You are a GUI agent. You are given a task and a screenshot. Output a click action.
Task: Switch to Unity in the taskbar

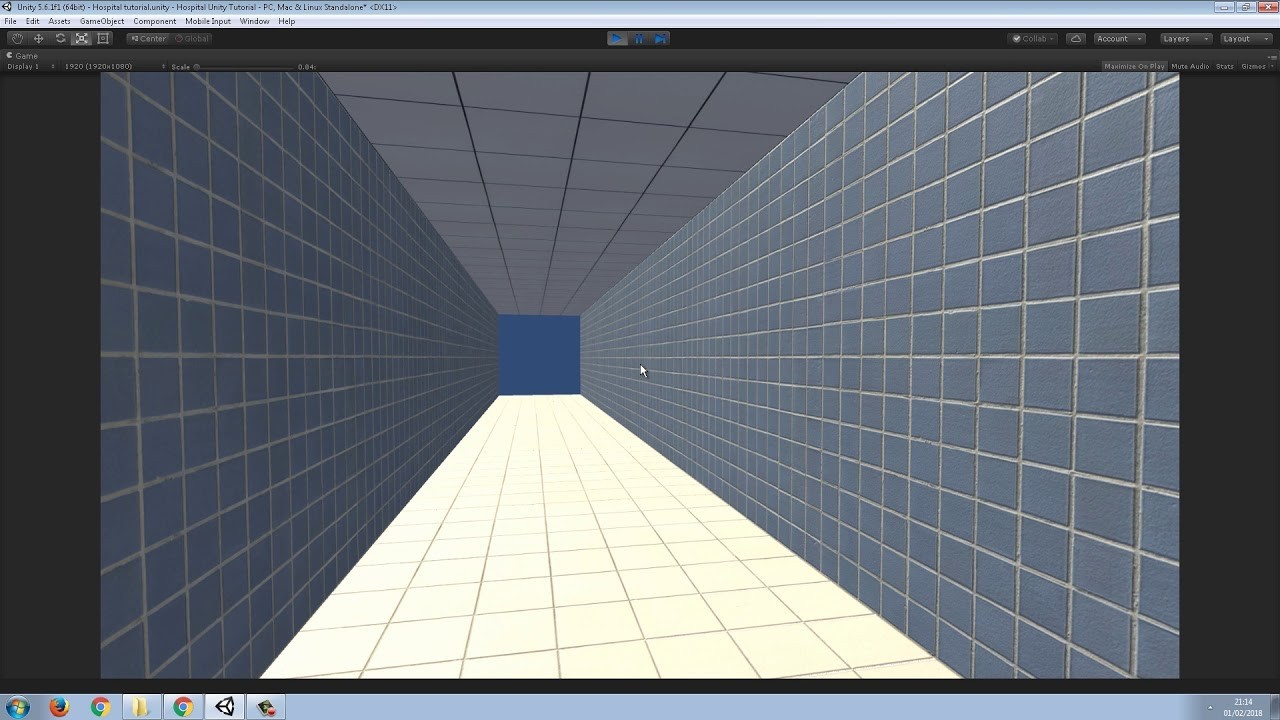[225, 707]
